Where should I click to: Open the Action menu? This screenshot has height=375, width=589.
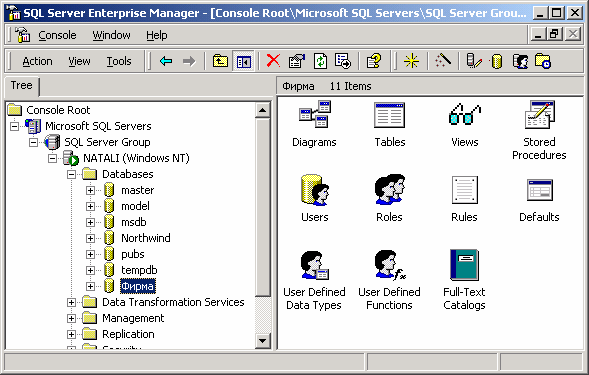coord(37,61)
